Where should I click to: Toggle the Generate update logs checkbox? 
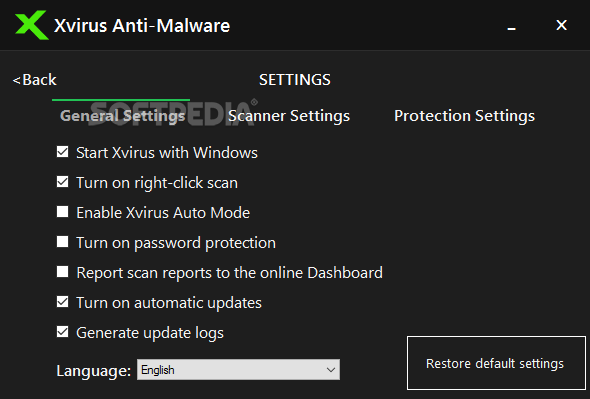point(62,332)
